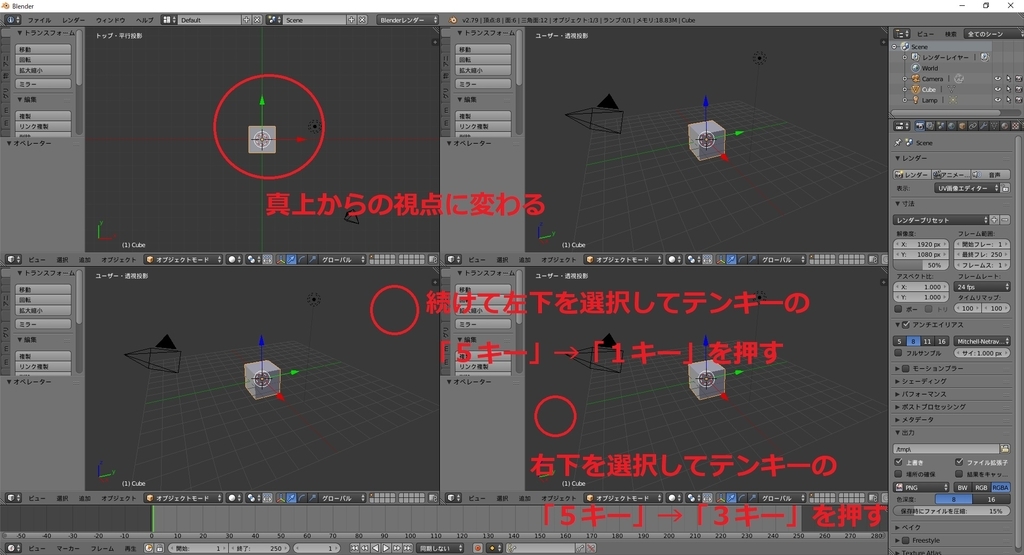Toggle the ファイル拡張子 checkbox
The image size is (1024, 555).
click(959, 462)
